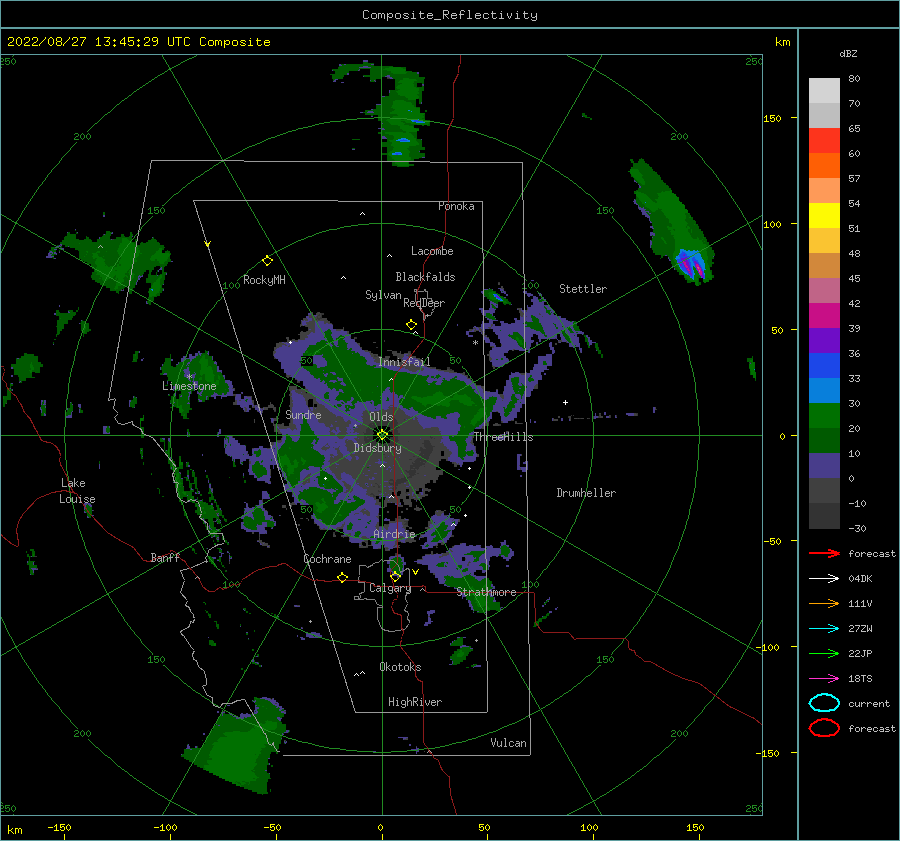Click the HighRiver label

(x=415, y=702)
